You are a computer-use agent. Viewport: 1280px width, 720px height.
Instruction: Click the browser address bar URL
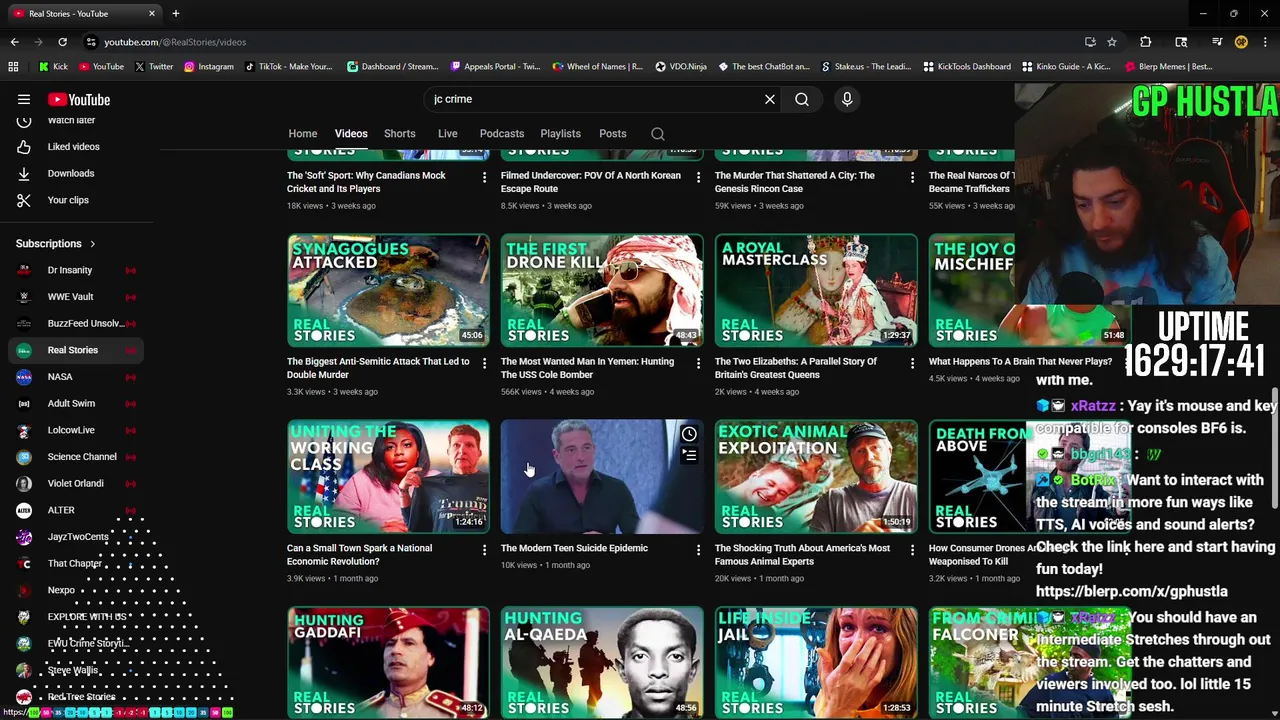pos(175,42)
